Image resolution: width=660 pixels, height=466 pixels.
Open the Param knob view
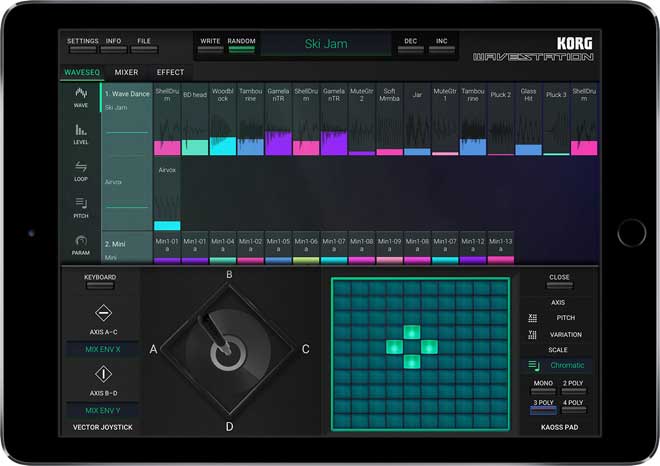click(80, 243)
